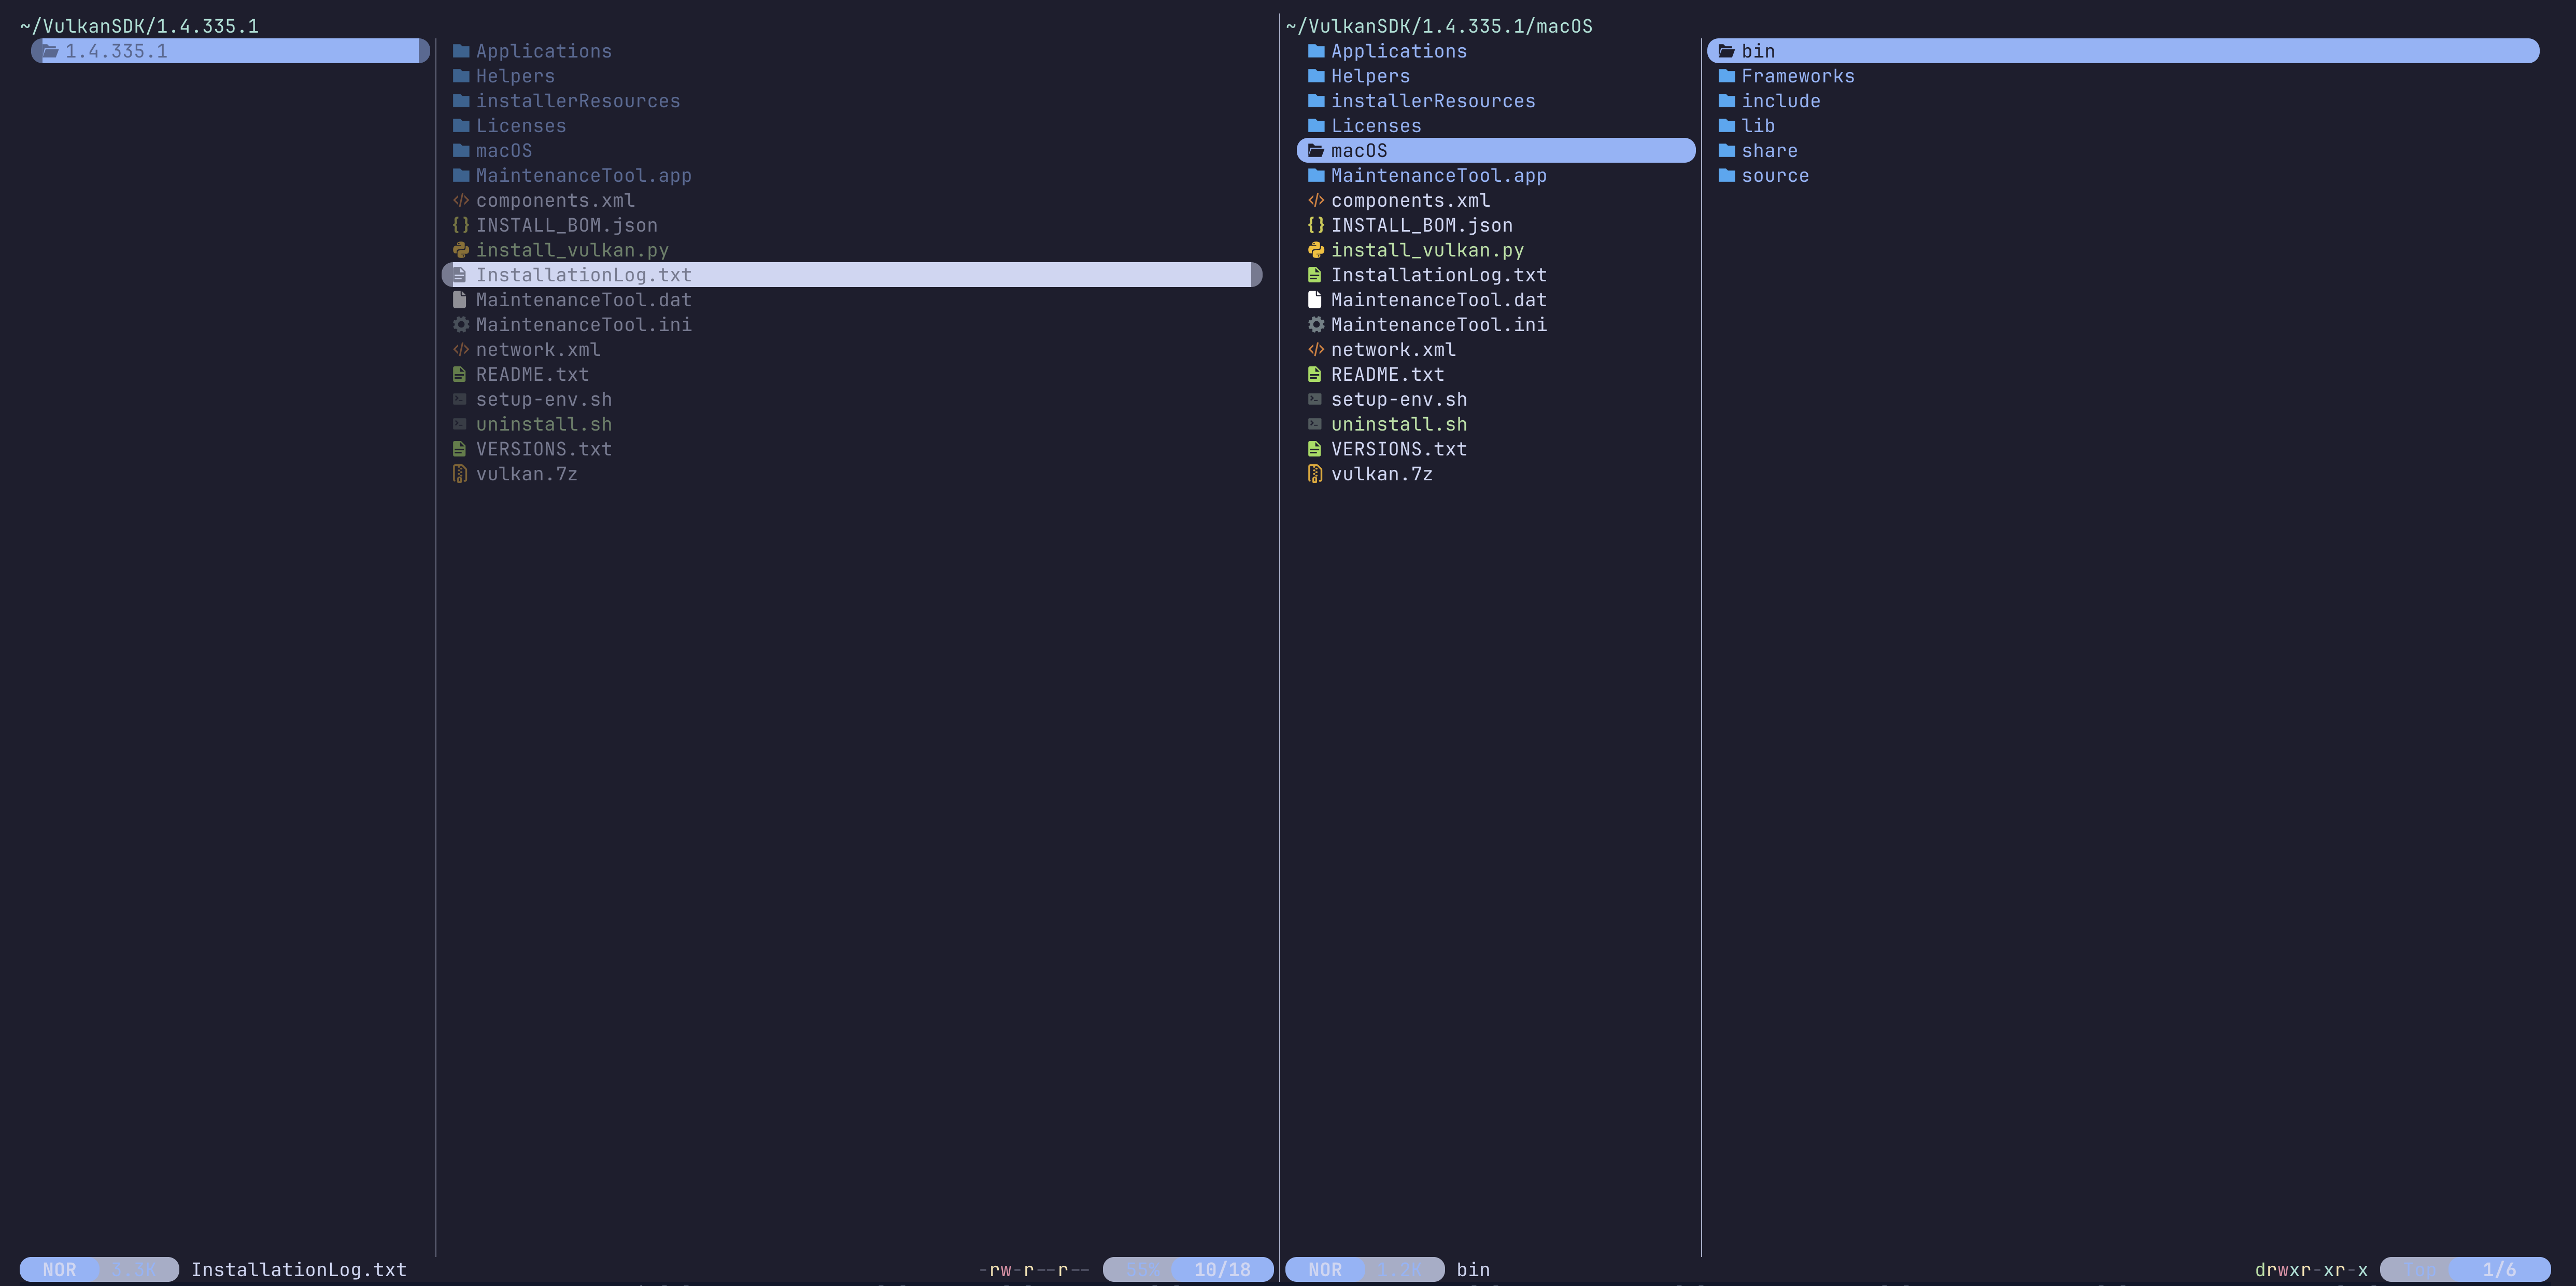Click the braces icon on INSTALL_BOM.json

(461, 225)
